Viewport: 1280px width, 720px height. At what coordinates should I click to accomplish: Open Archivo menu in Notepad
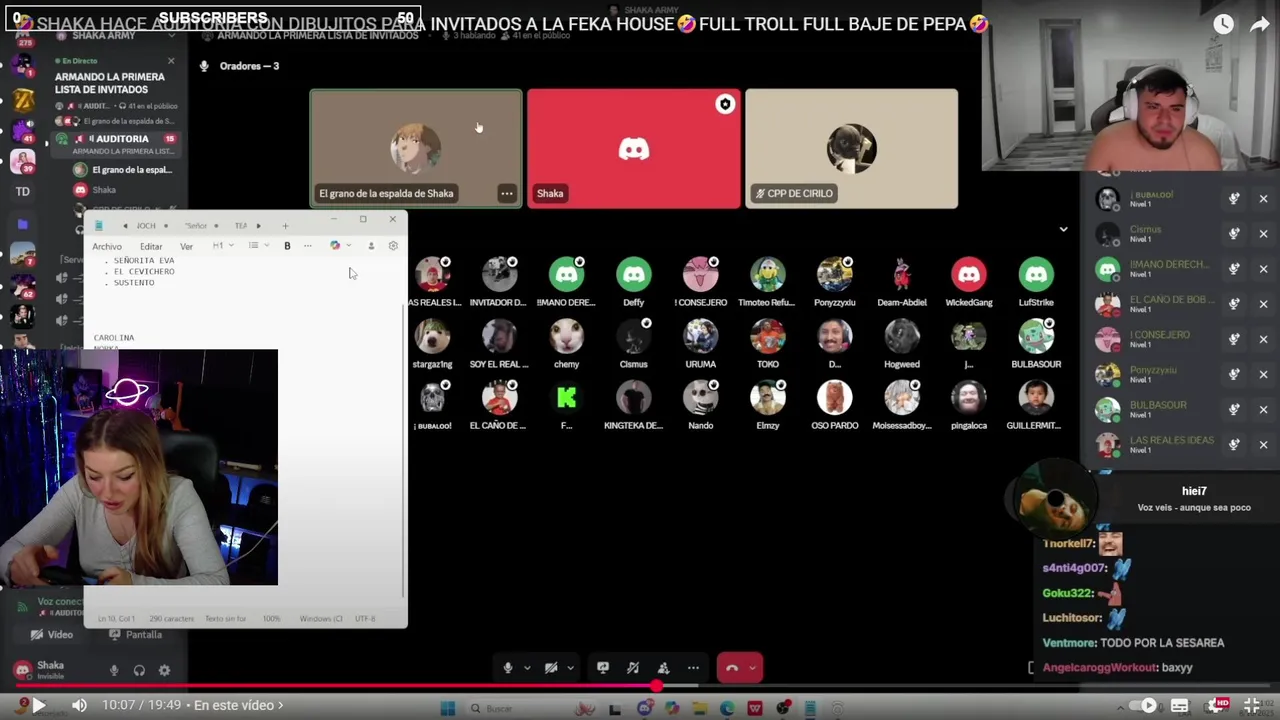pyautogui.click(x=107, y=247)
